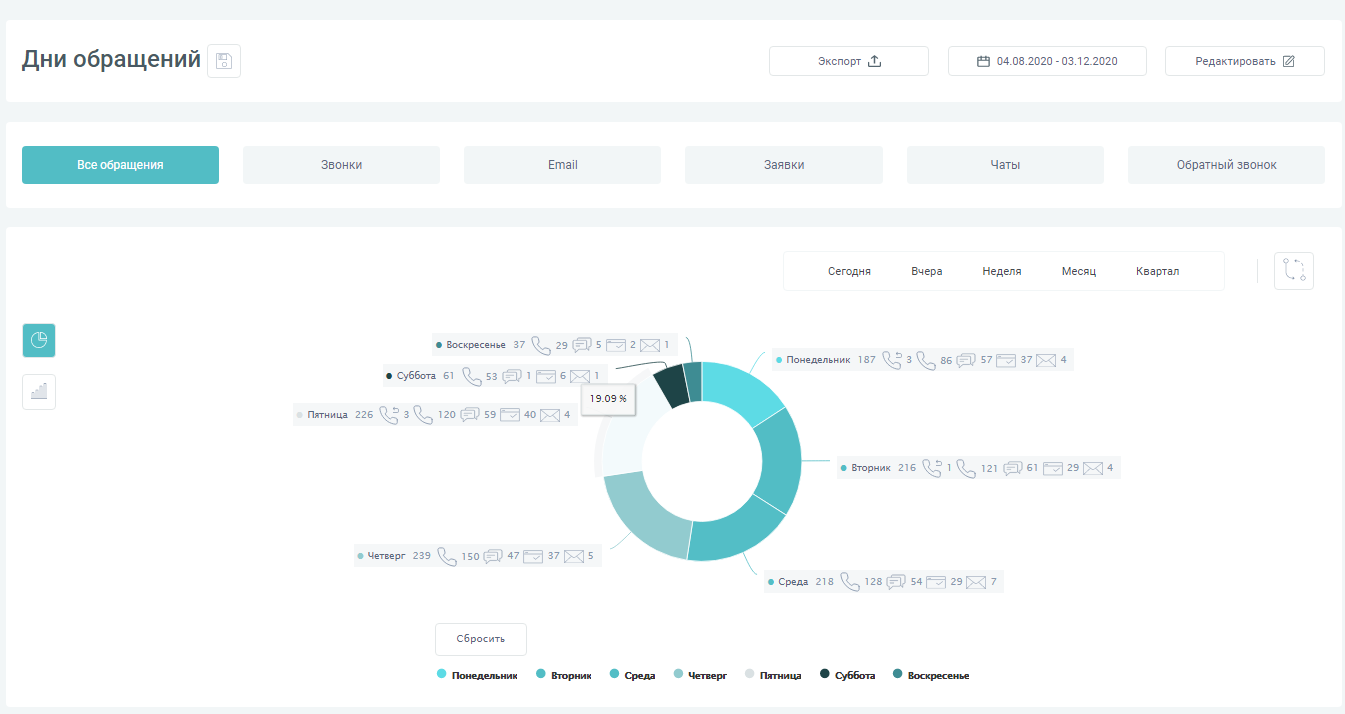1345x714 pixels.
Task: Switch to the Email tab
Action: tap(562, 165)
